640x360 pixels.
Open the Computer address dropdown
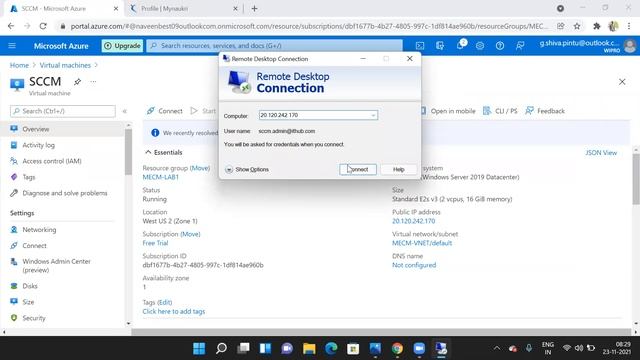coord(373,116)
